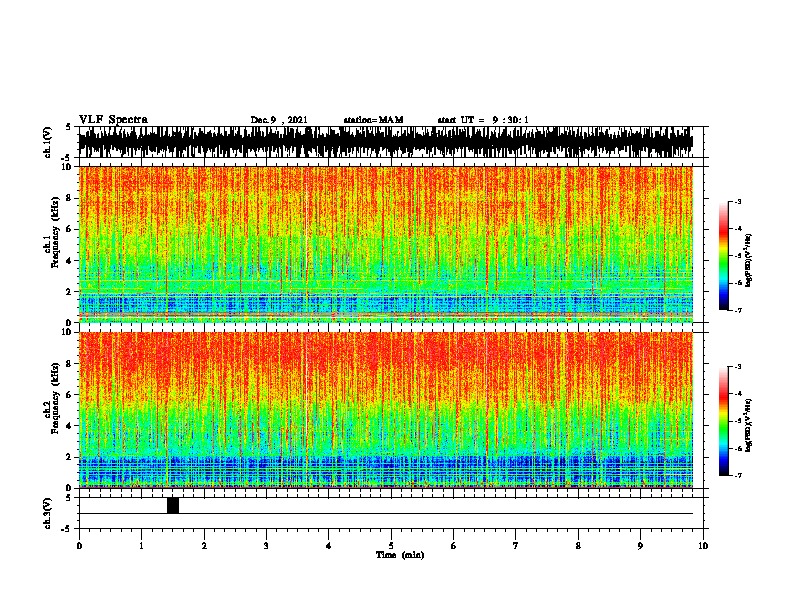Click the "station=MAM" header text
The width and height of the screenshot is (792, 612).
pos(373,120)
